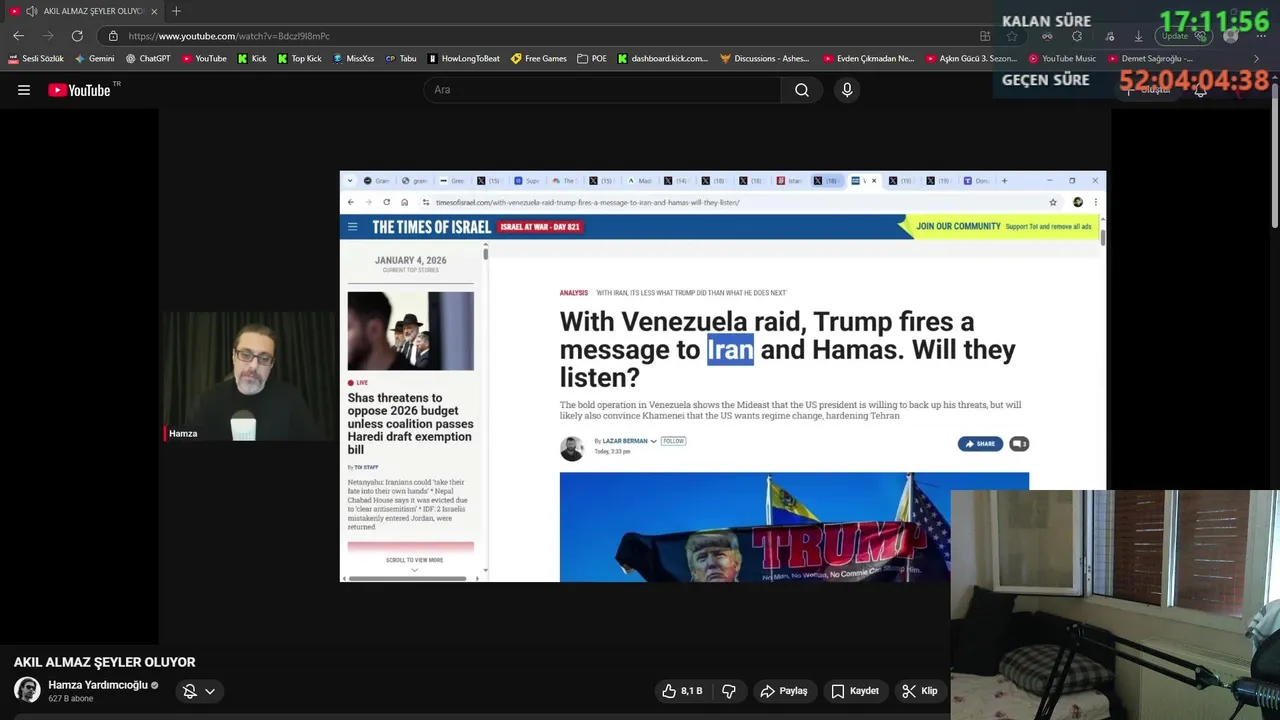Open Kick bookmark
Screen dimensions: 1280x720
point(252,59)
